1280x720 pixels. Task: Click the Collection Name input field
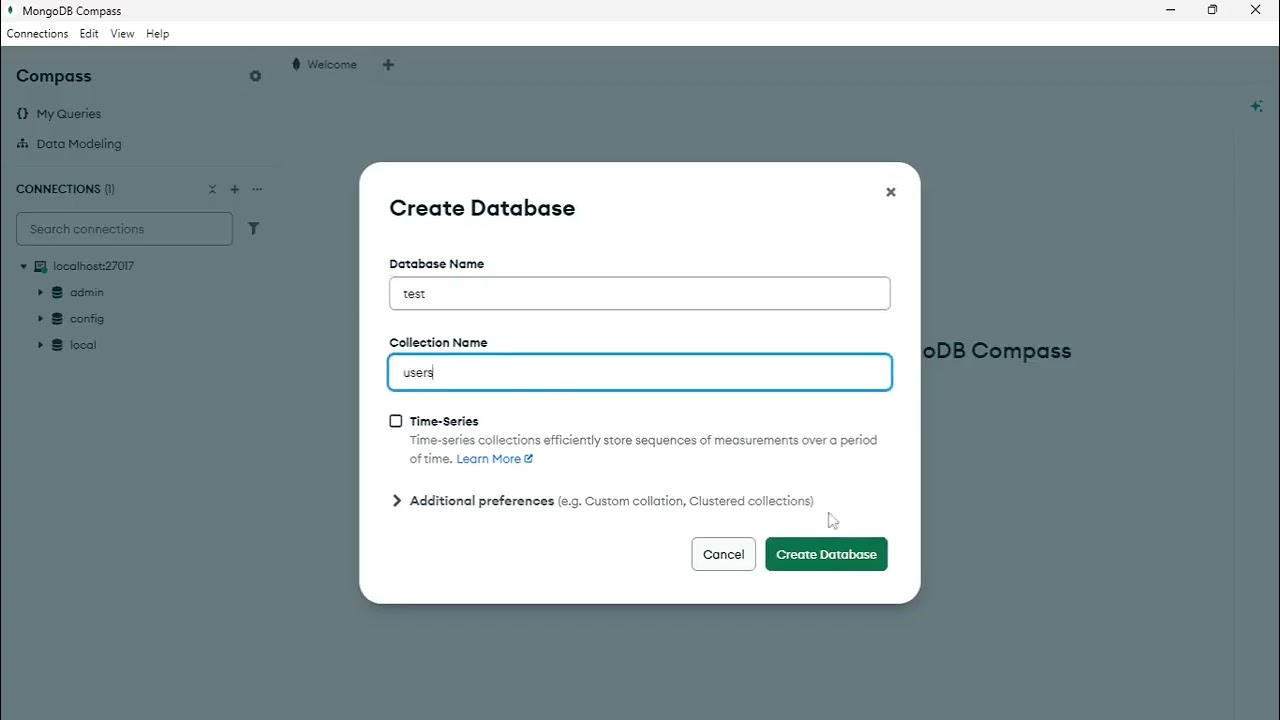pyautogui.click(x=640, y=372)
